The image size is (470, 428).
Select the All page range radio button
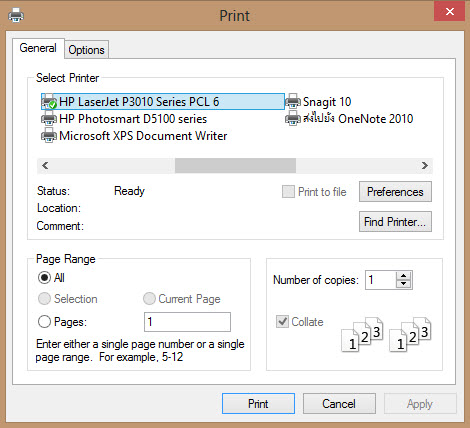pos(44,278)
